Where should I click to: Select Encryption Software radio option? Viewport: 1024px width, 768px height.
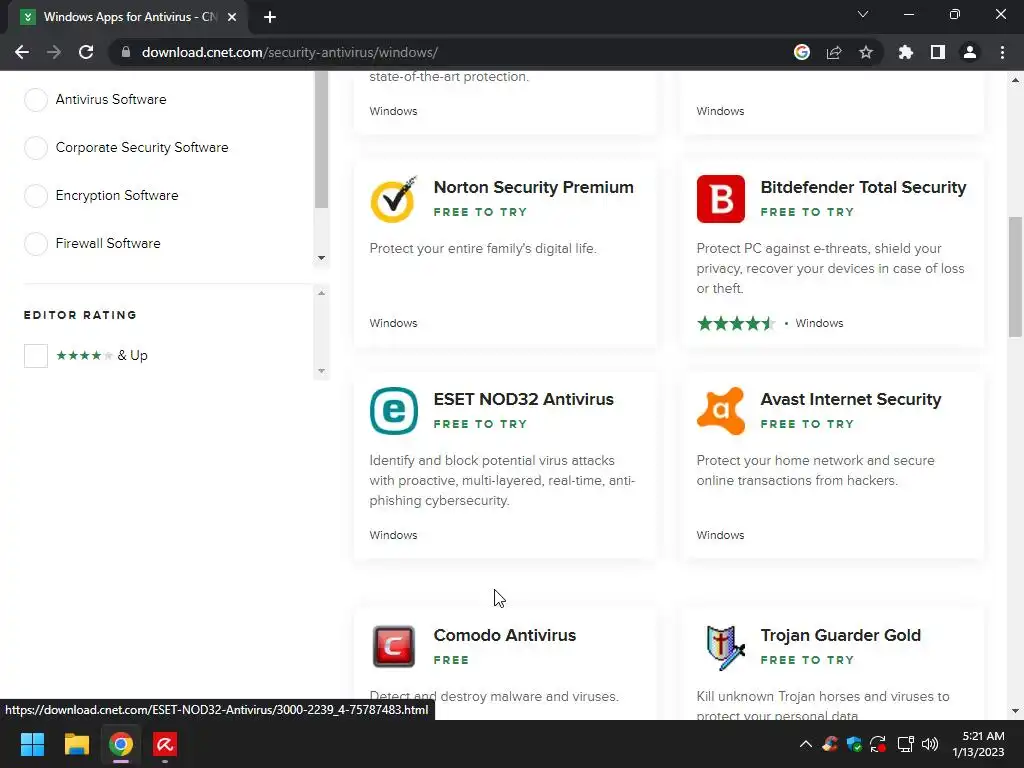click(36, 195)
